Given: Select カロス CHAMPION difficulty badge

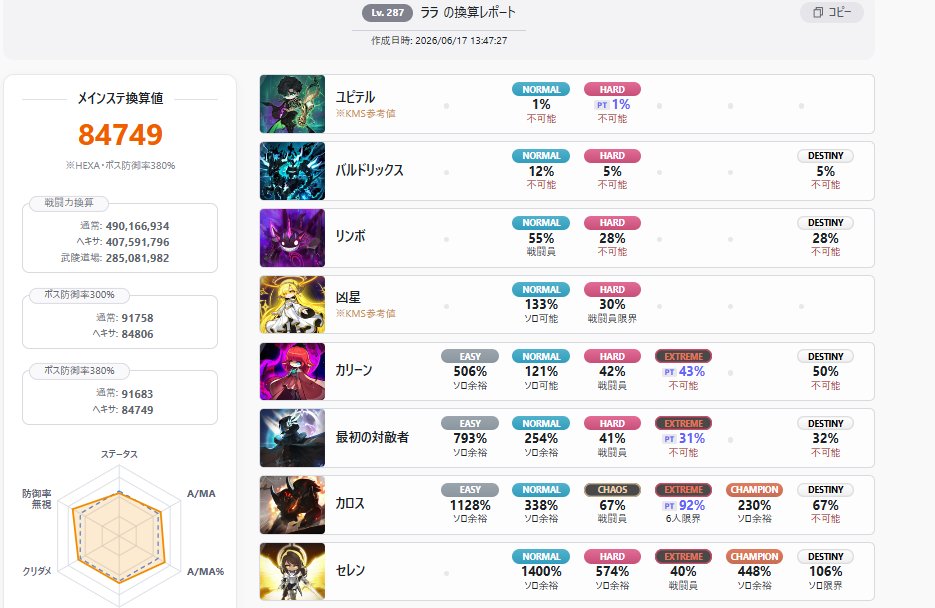Looking at the screenshot, I should pos(754,489).
